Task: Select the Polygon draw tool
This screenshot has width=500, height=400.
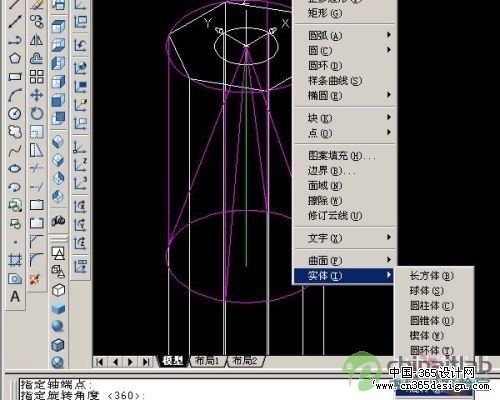Action: [x=15, y=58]
